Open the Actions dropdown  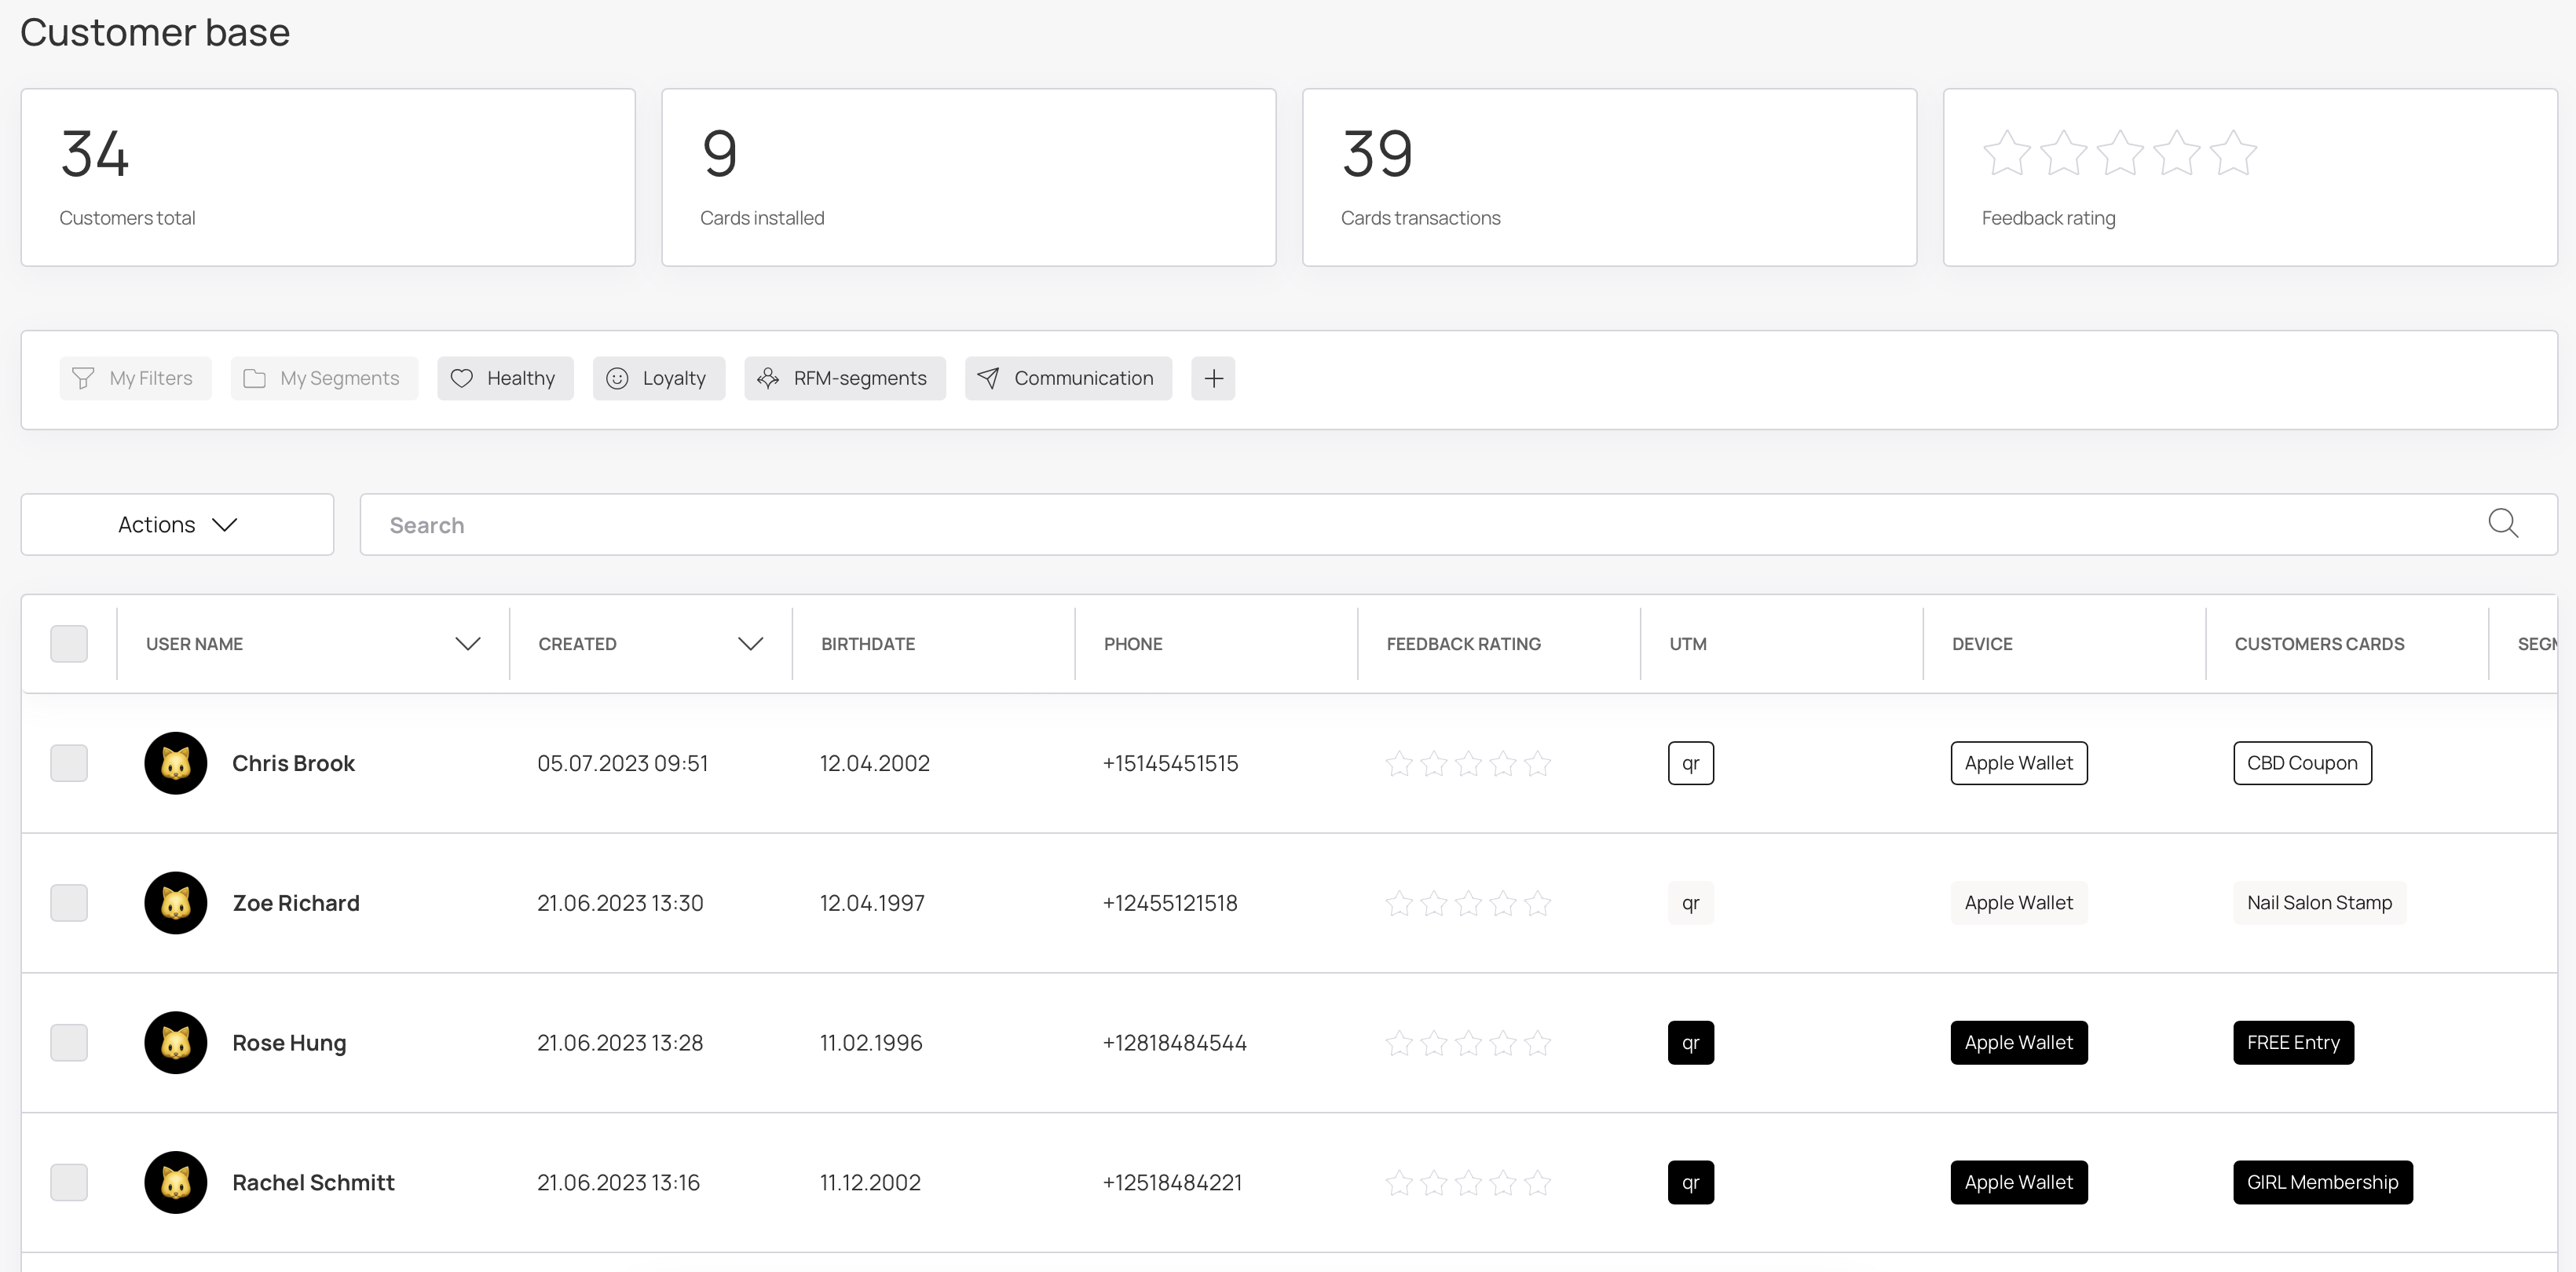pyautogui.click(x=177, y=524)
